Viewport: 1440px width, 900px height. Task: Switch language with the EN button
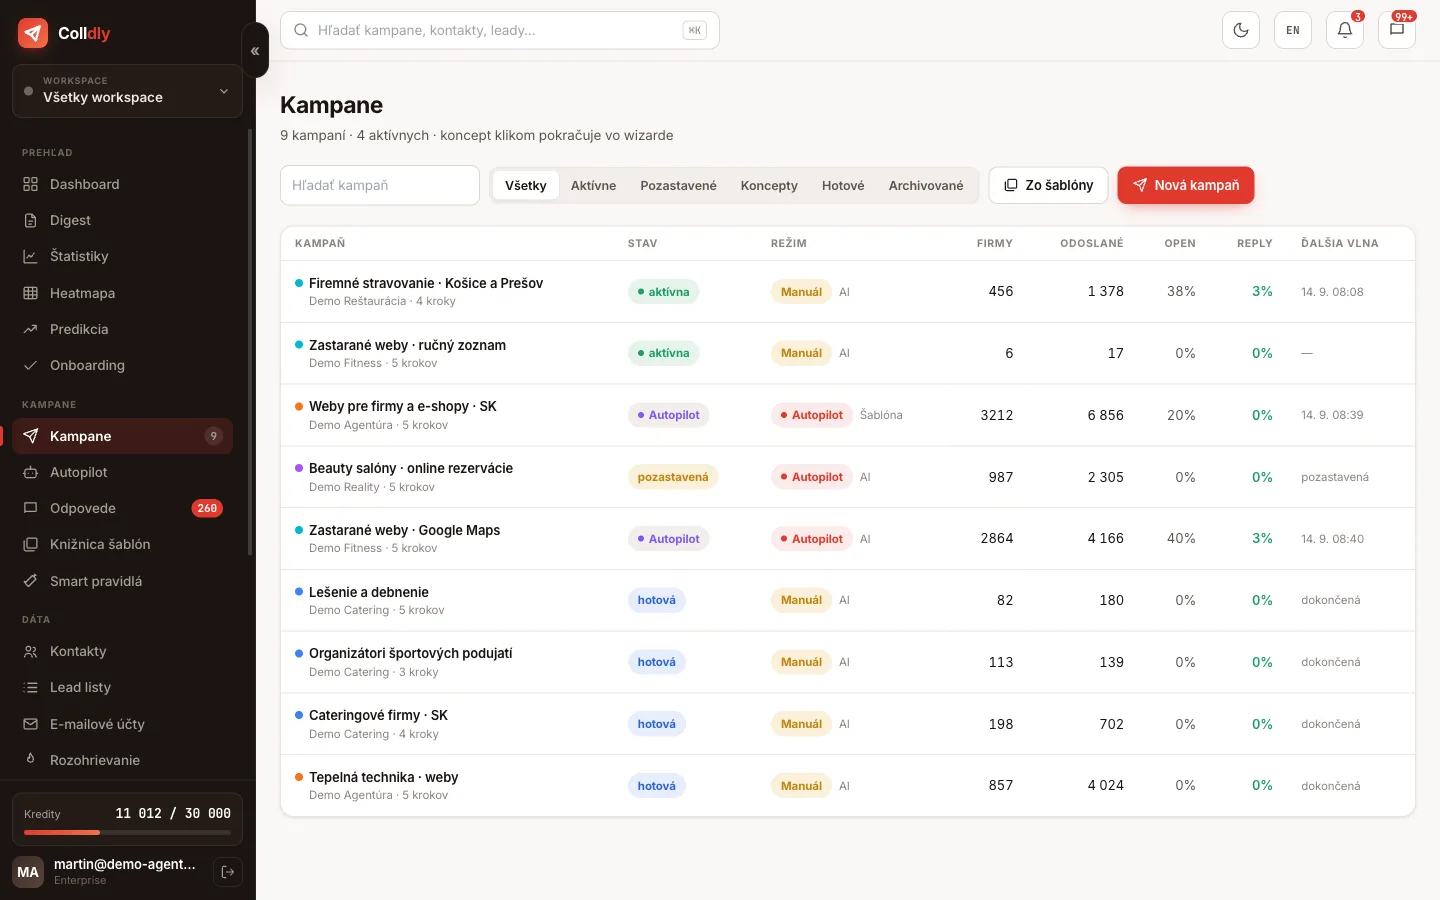coord(1293,30)
